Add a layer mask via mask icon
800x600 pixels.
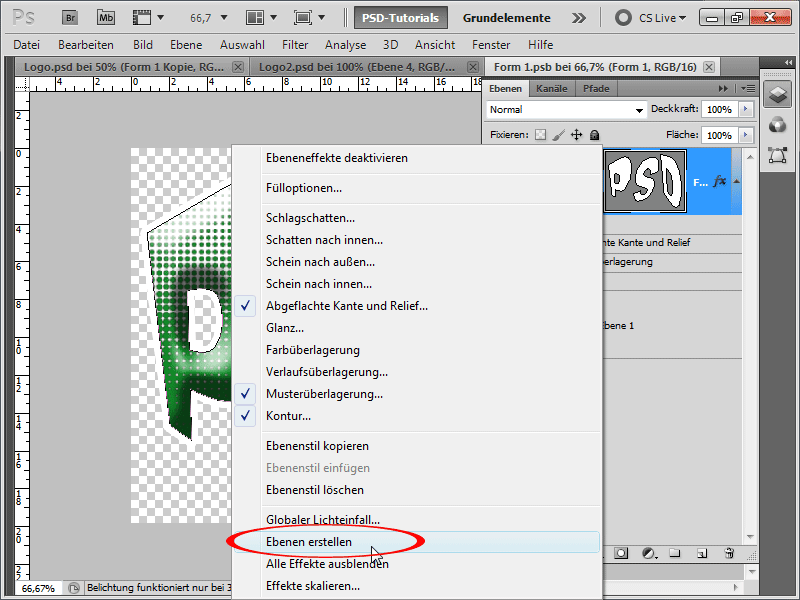(621, 553)
